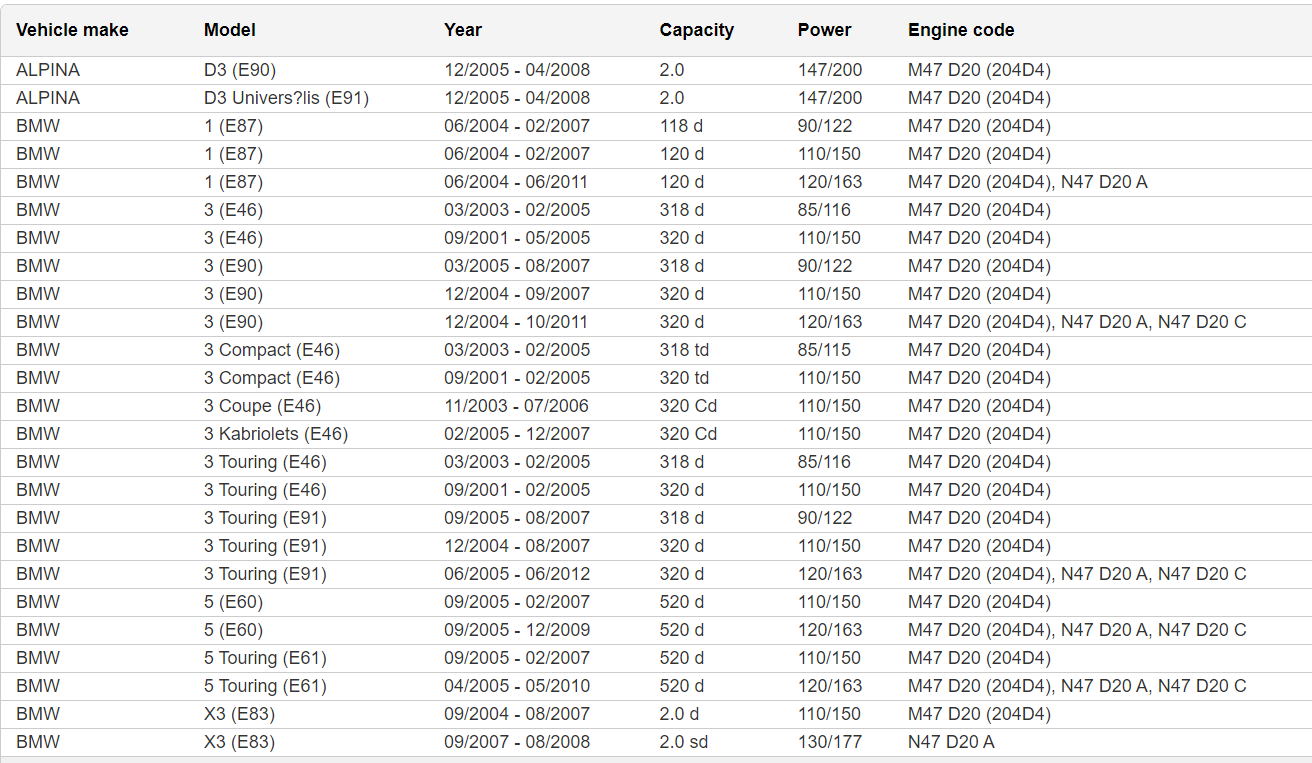The width and height of the screenshot is (1312, 763).
Task: Select year range 09/2005 - 12/2009
Action: point(517,630)
